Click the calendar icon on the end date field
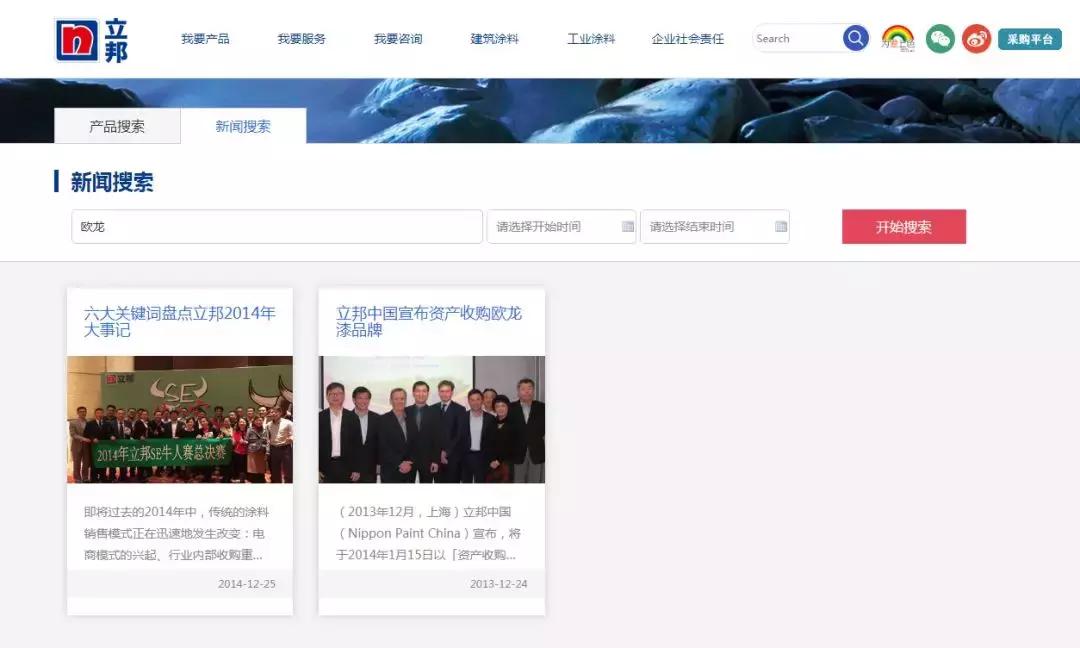This screenshot has height=648, width=1080. [779, 226]
